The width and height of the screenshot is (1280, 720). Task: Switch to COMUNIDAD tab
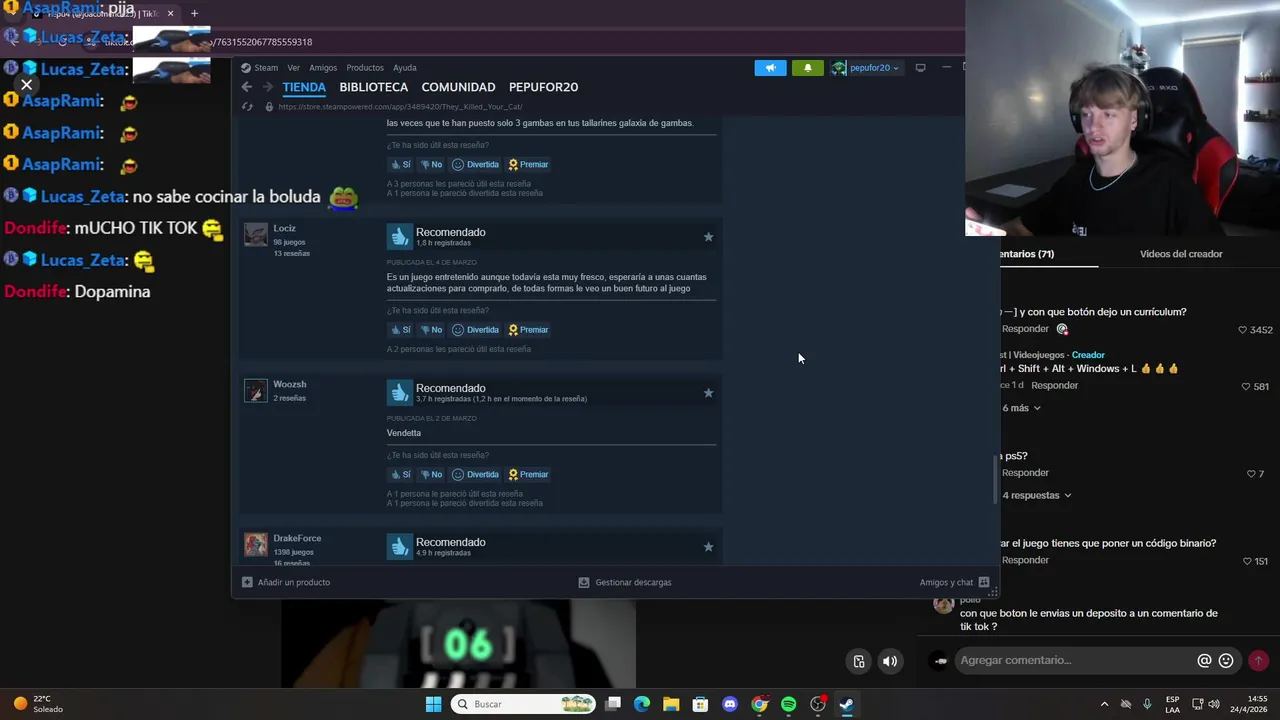coord(458,87)
